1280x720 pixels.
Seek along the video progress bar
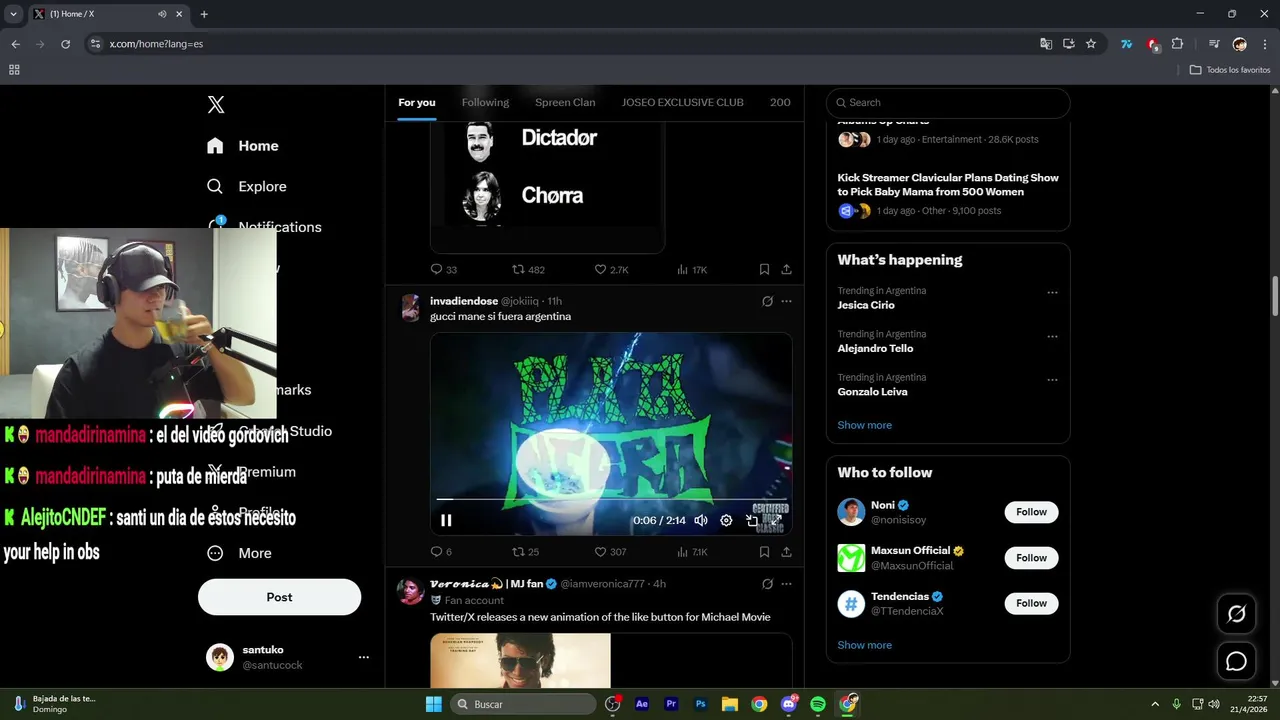[x=611, y=499]
